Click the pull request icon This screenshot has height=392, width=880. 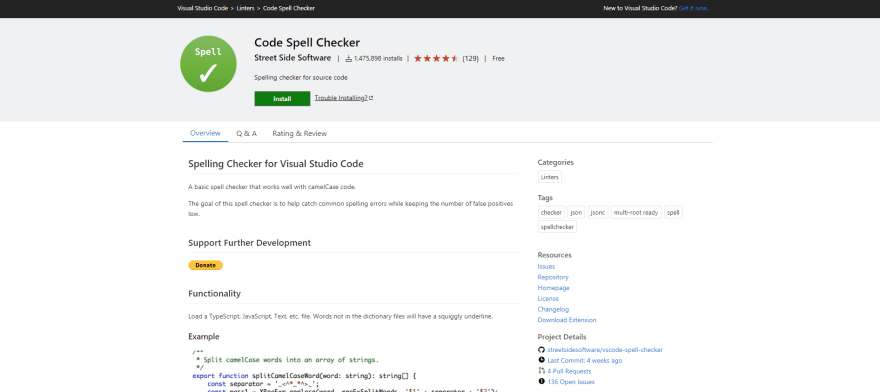(x=541, y=371)
